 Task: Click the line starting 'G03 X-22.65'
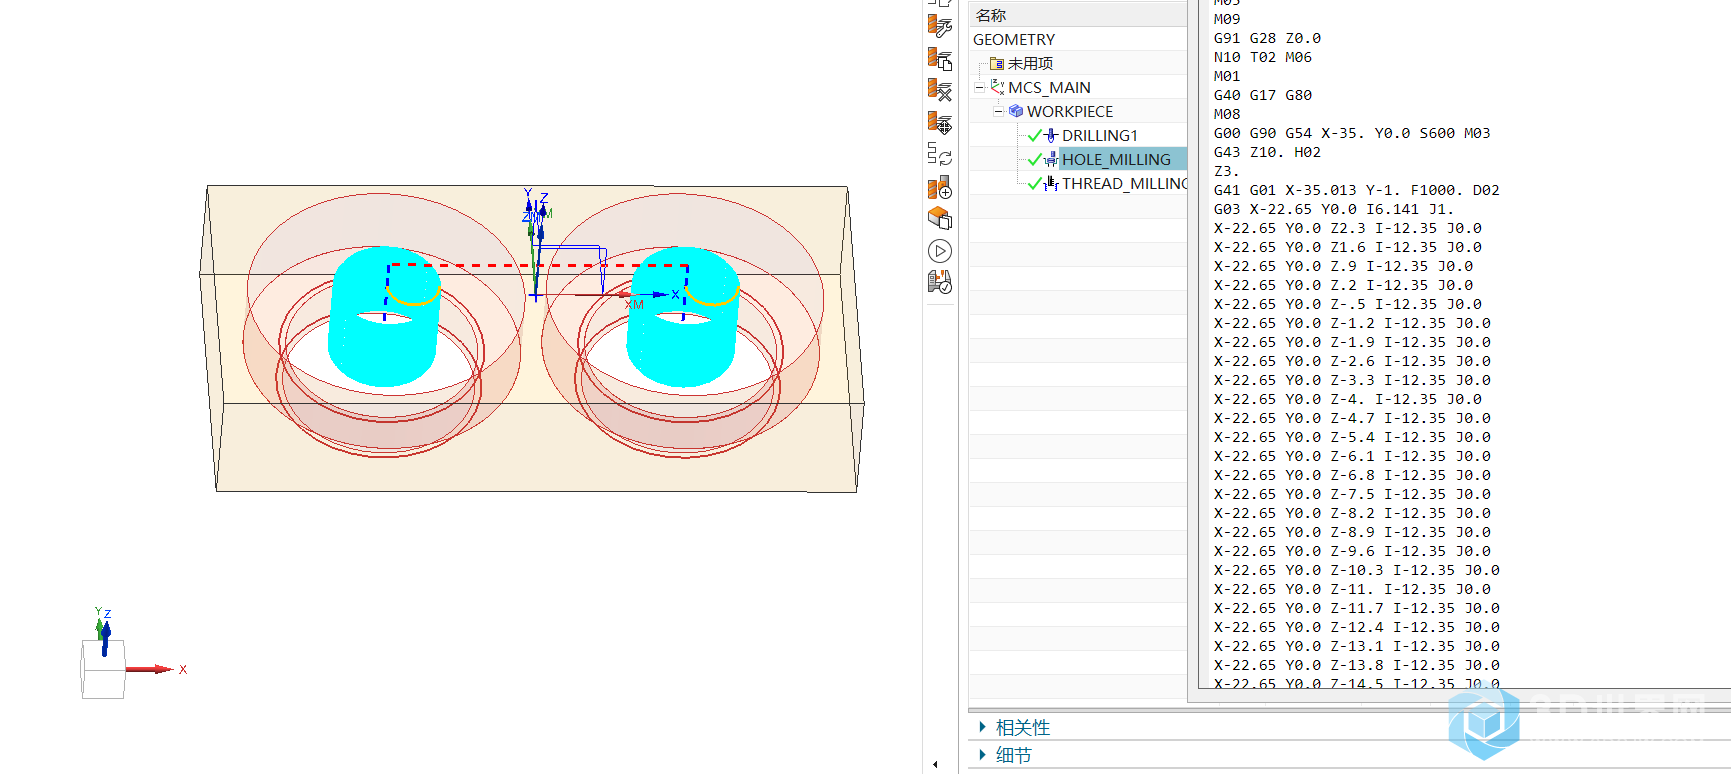coord(1334,209)
